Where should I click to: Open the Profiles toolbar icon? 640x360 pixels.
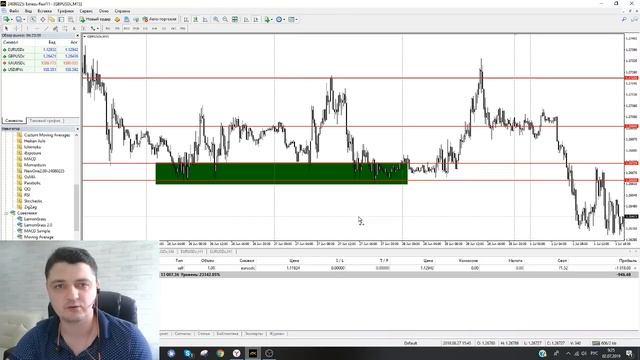[x=19, y=19]
